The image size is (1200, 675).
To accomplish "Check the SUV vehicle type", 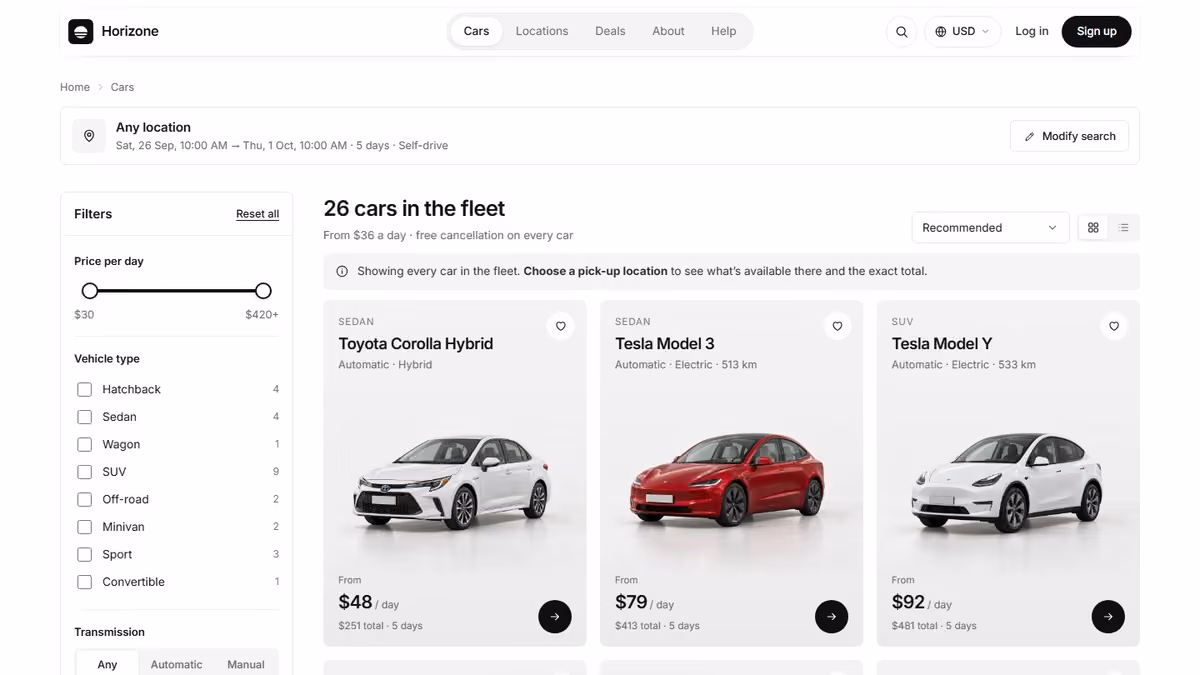I will pos(85,472).
